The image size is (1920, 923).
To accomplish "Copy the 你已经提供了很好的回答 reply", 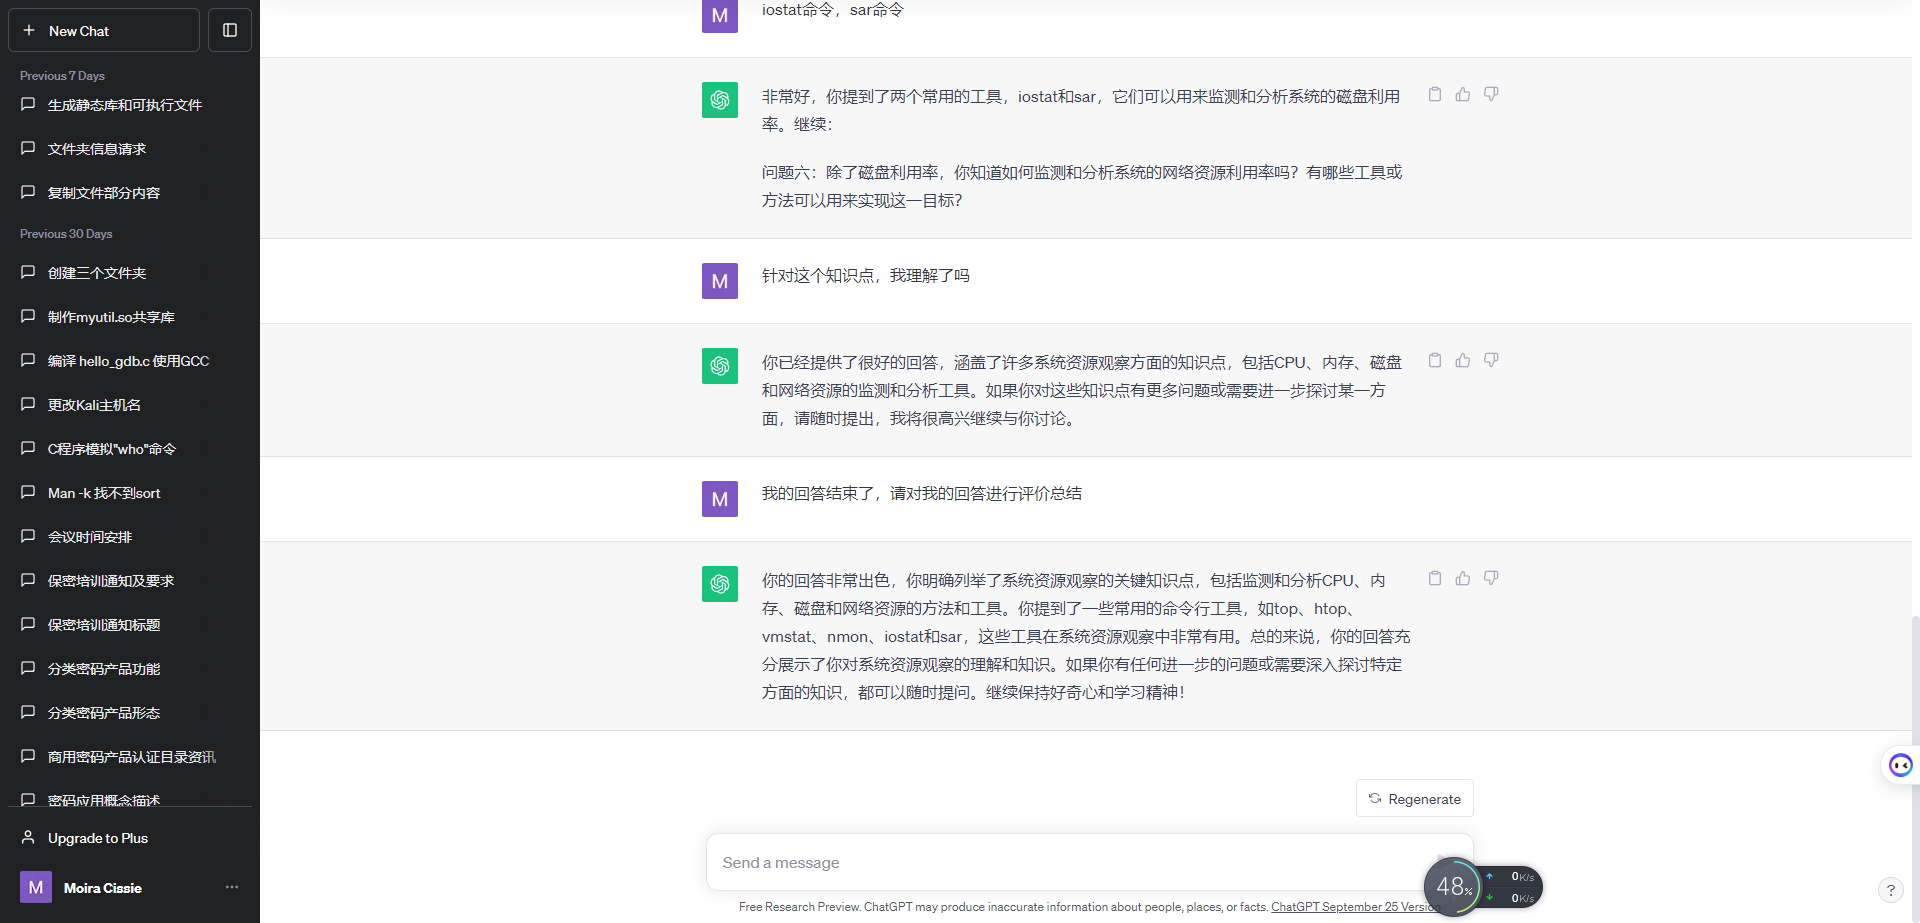I will point(1435,360).
